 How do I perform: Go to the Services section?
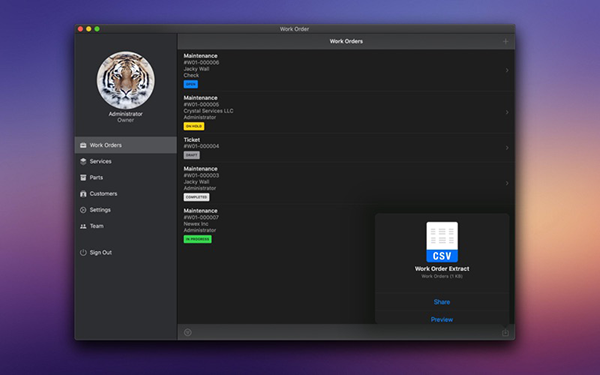point(101,161)
